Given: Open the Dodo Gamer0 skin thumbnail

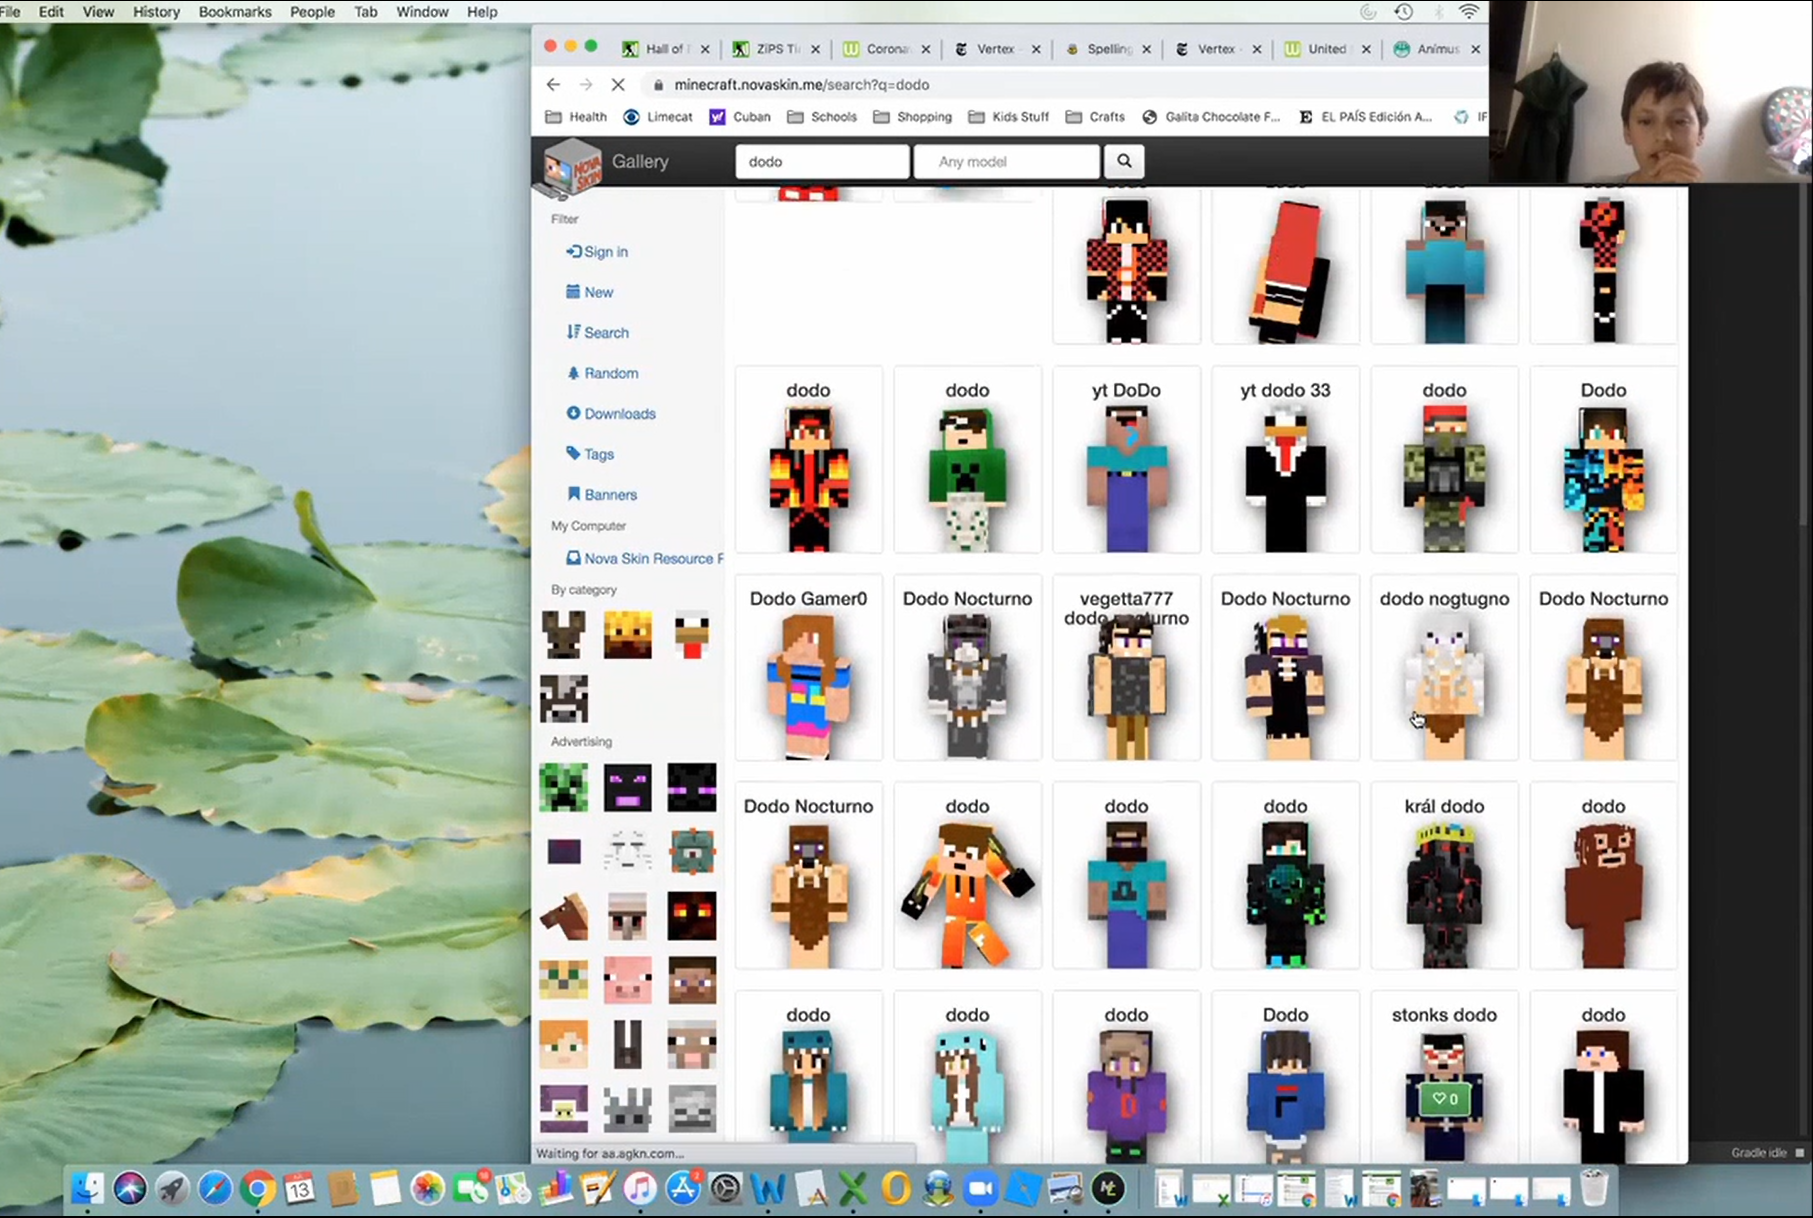Looking at the screenshot, I should pos(808,668).
